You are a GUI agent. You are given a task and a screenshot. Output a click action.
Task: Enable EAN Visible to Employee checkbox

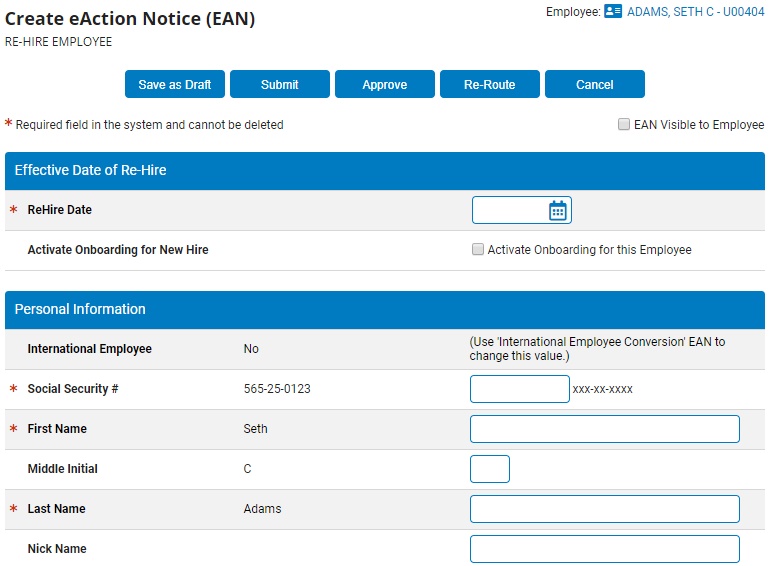[624, 125]
